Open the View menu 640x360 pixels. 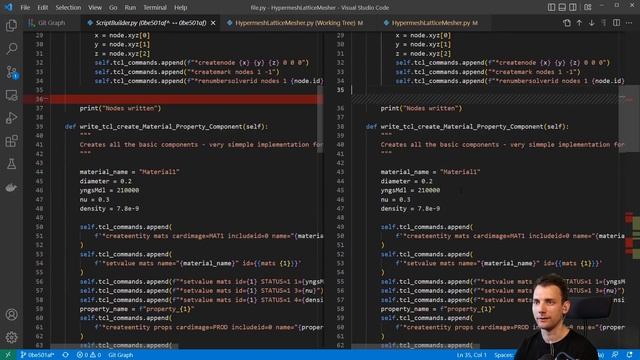tap(95, 7)
